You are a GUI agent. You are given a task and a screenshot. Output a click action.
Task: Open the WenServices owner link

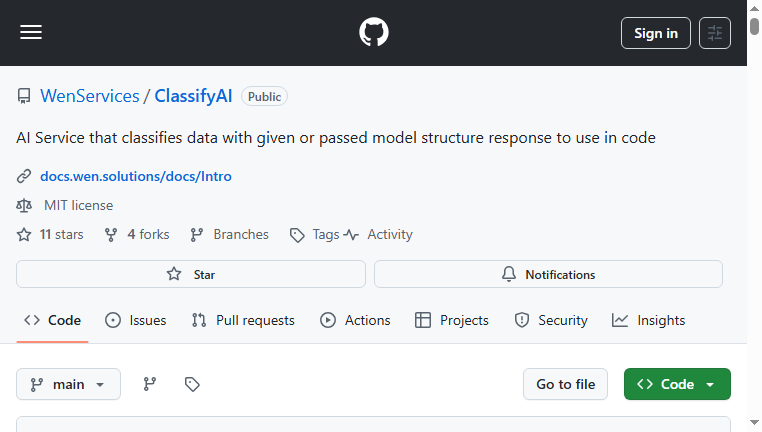pyautogui.click(x=90, y=96)
